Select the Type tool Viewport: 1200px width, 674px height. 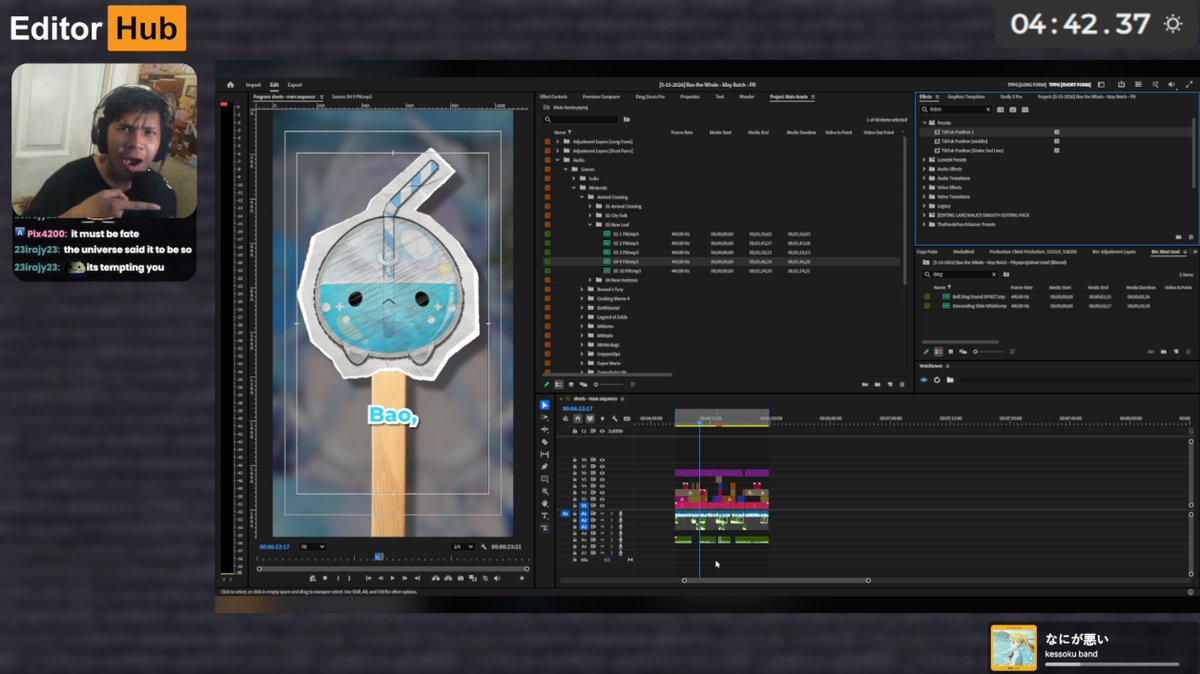(x=545, y=516)
